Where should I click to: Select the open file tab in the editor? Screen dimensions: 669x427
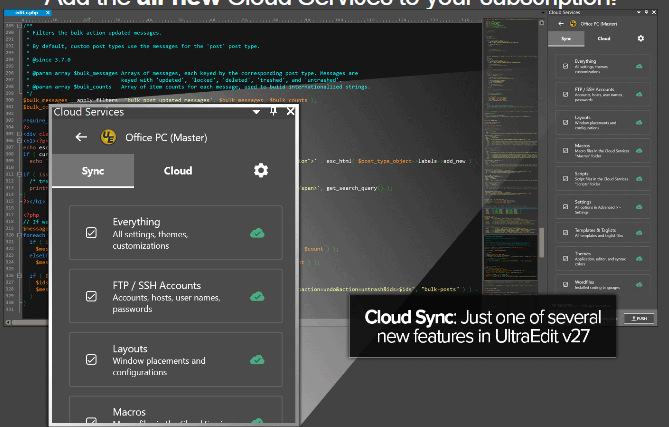(26, 13)
